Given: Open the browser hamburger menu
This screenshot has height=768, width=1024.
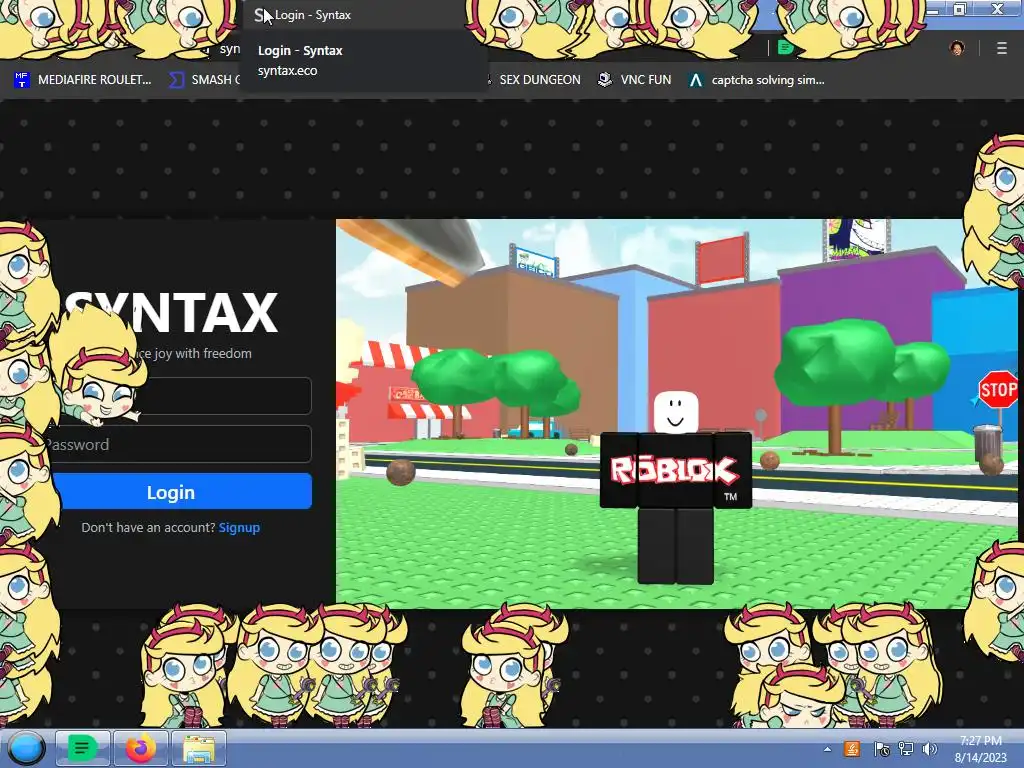Looking at the screenshot, I should click(1002, 48).
